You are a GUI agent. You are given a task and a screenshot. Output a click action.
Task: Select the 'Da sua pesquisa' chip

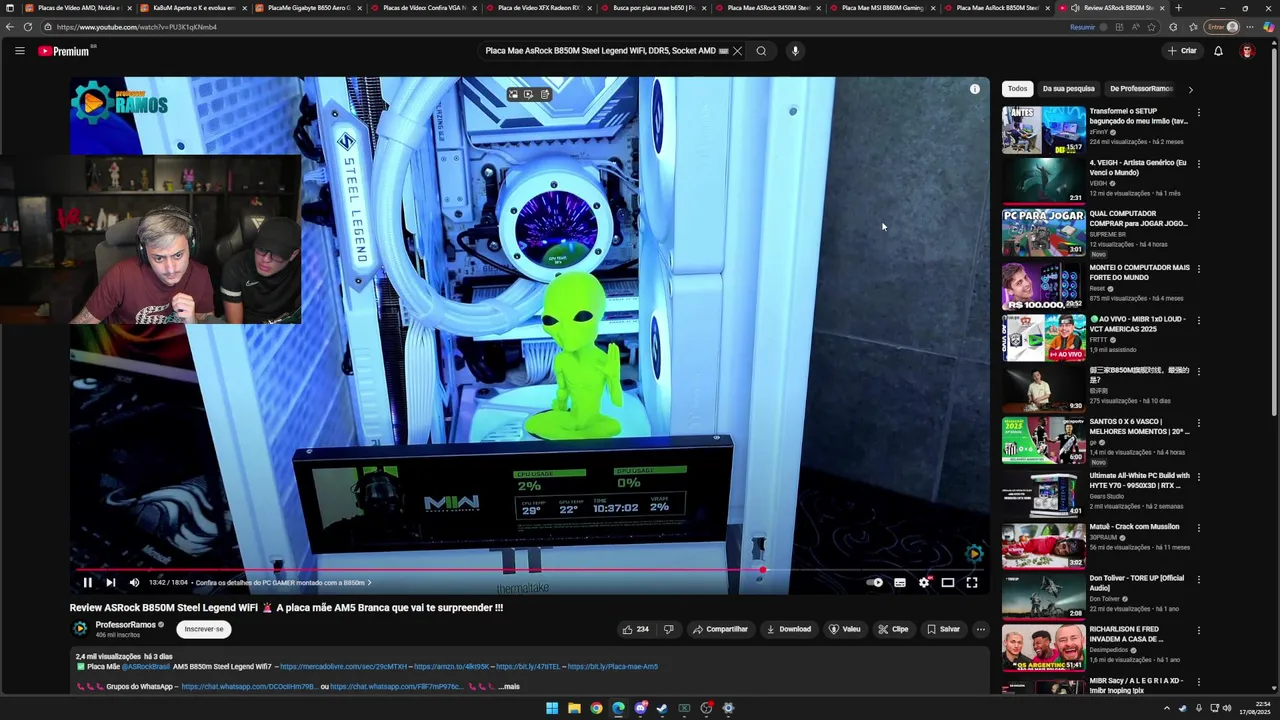tap(1068, 89)
